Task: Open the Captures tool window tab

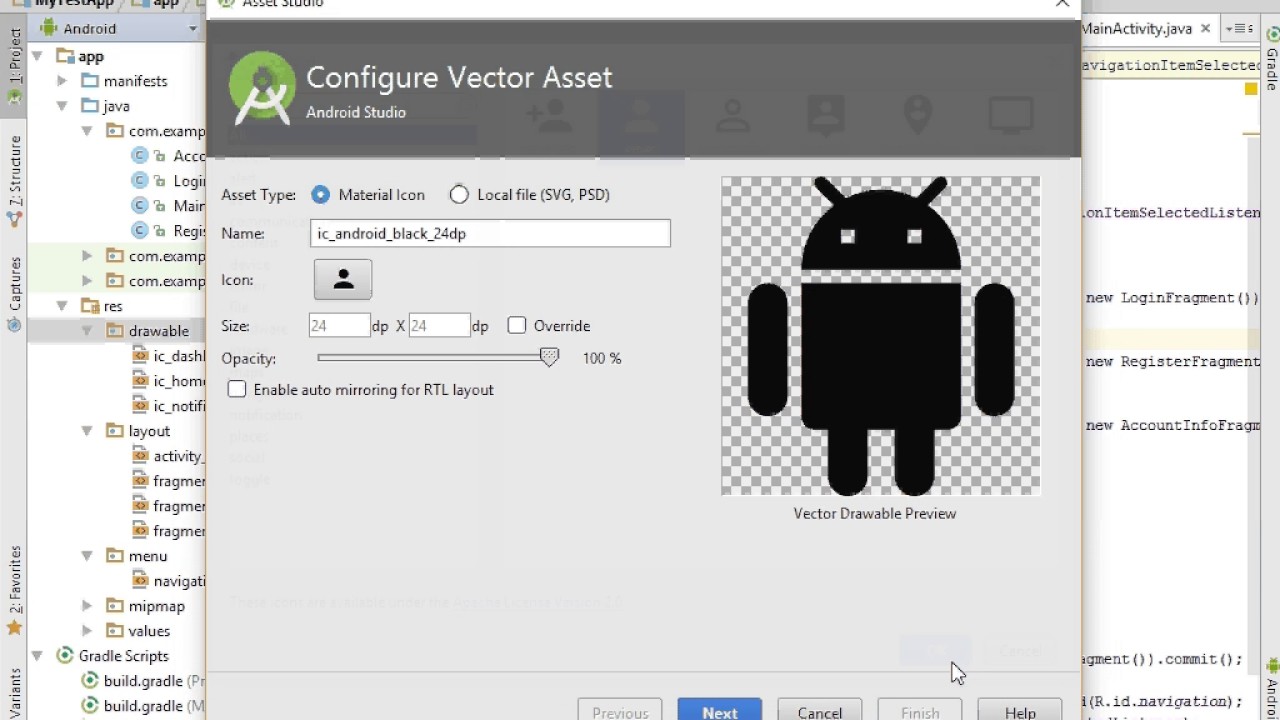Action: 14,294
